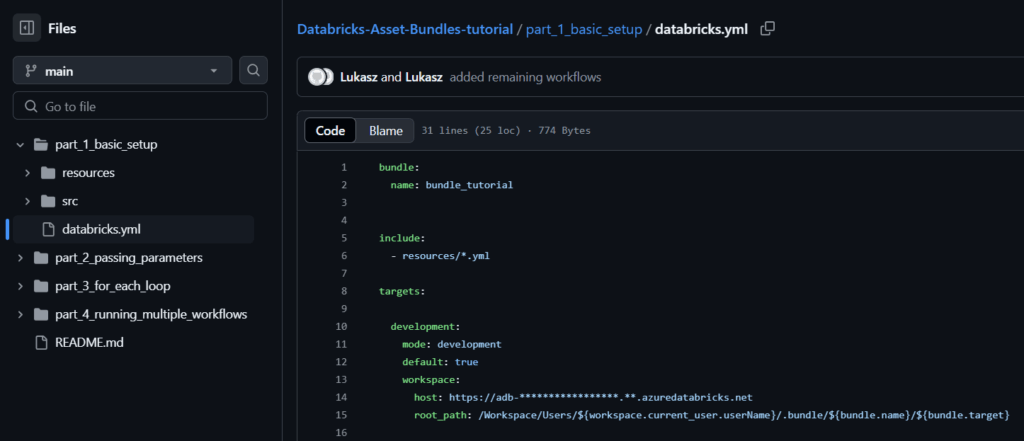This screenshot has height=441, width=1024.
Task: Click the part_3_for_each_loop folder icon
Action: click(x=41, y=286)
